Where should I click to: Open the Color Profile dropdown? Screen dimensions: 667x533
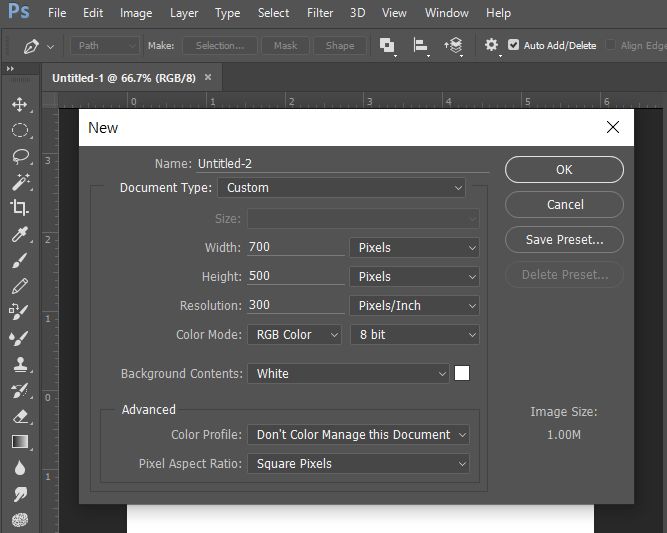point(358,435)
